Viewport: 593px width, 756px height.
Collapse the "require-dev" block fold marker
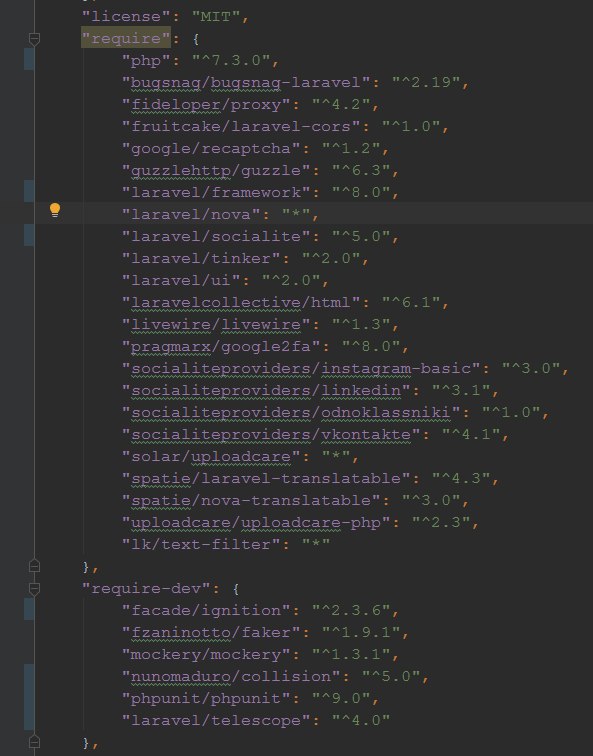34,588
